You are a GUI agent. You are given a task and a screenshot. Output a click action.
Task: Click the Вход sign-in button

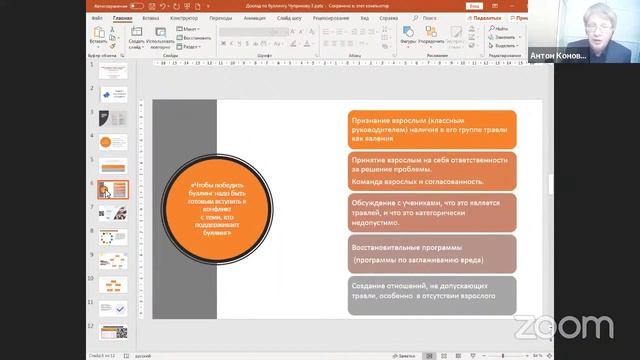point(474,6)
